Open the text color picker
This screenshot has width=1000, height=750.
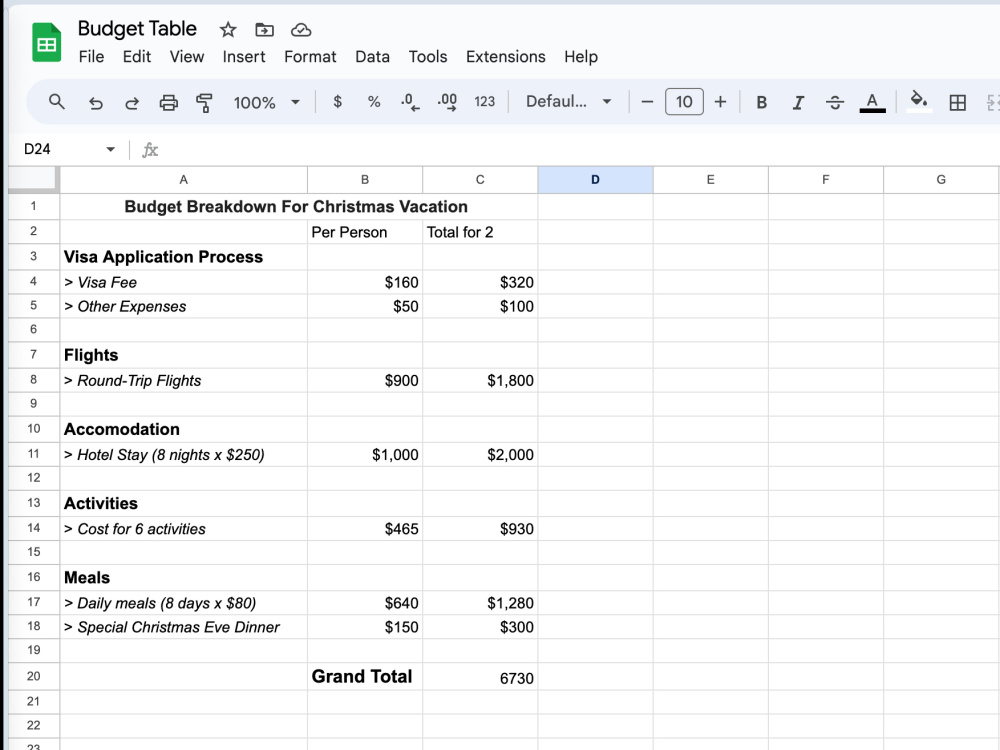(x=872, y=102)
